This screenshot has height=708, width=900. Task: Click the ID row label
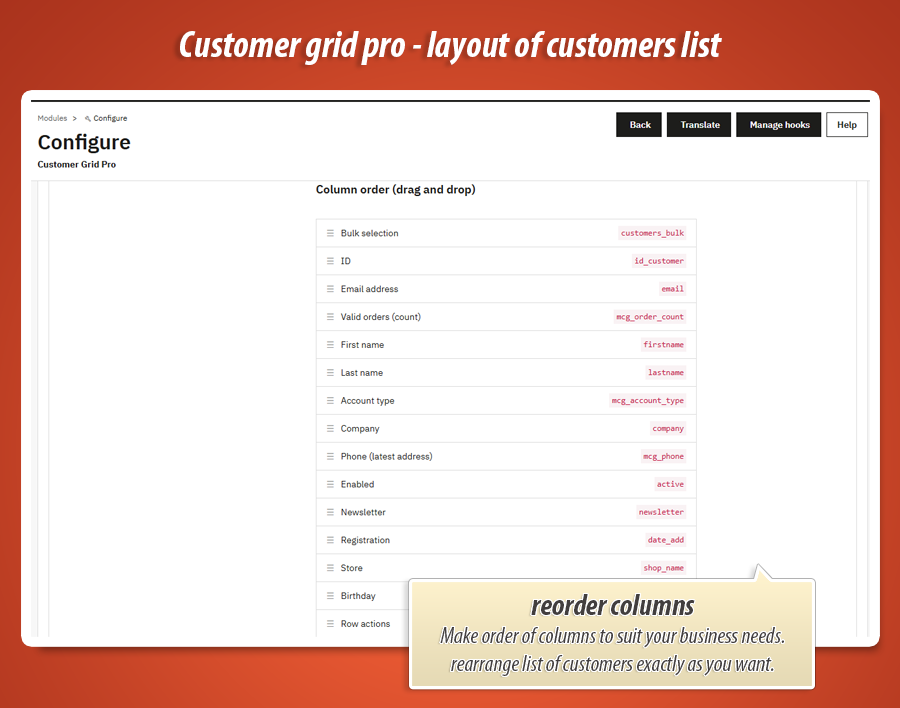(x=346, y=261)
